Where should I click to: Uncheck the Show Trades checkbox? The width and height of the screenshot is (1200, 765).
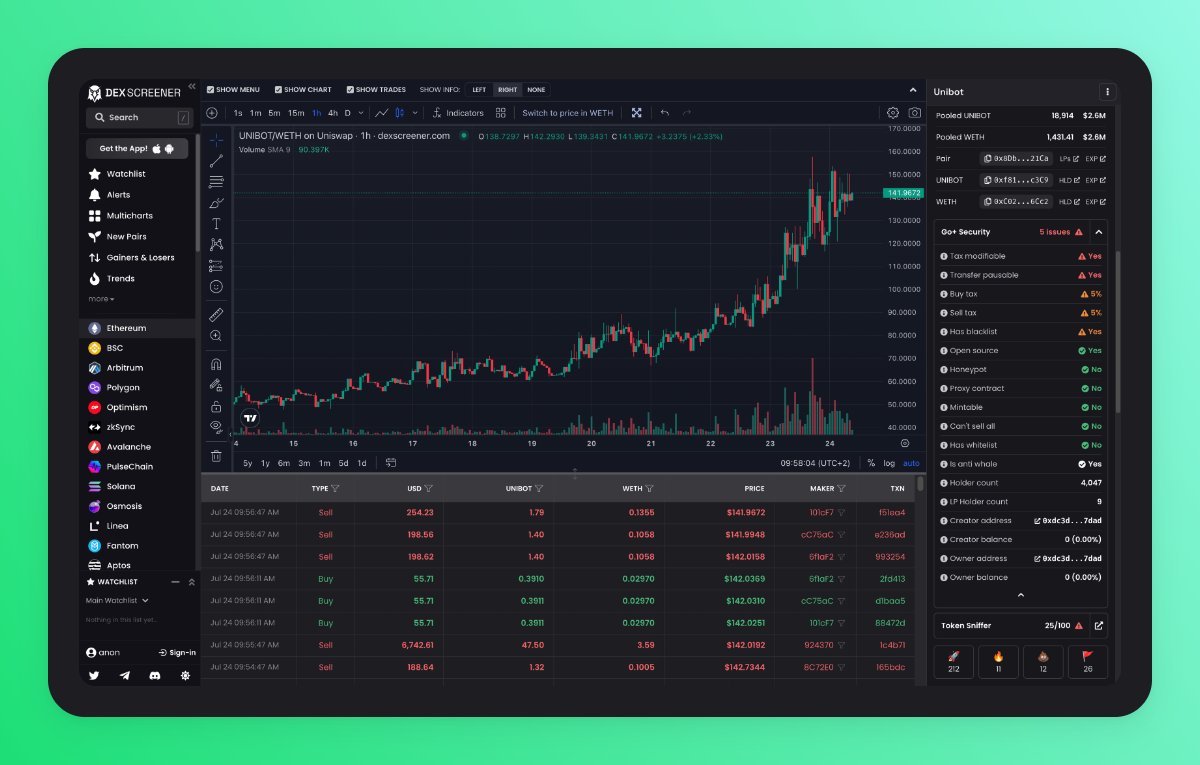click(x=350, y=90)
